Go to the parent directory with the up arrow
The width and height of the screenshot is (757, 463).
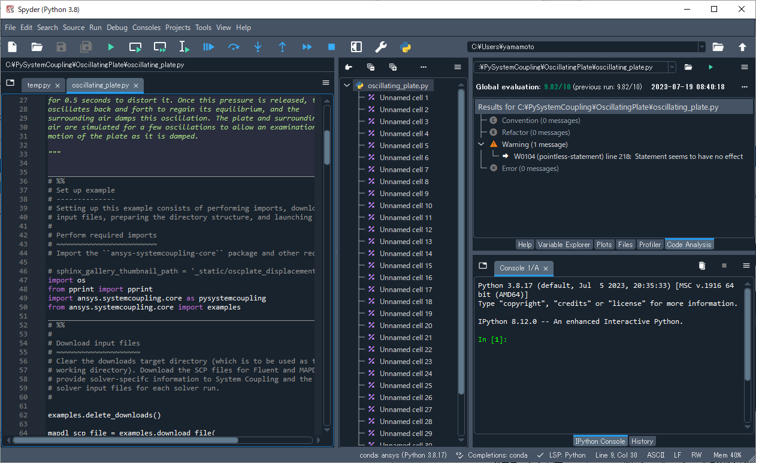point(742,47)
